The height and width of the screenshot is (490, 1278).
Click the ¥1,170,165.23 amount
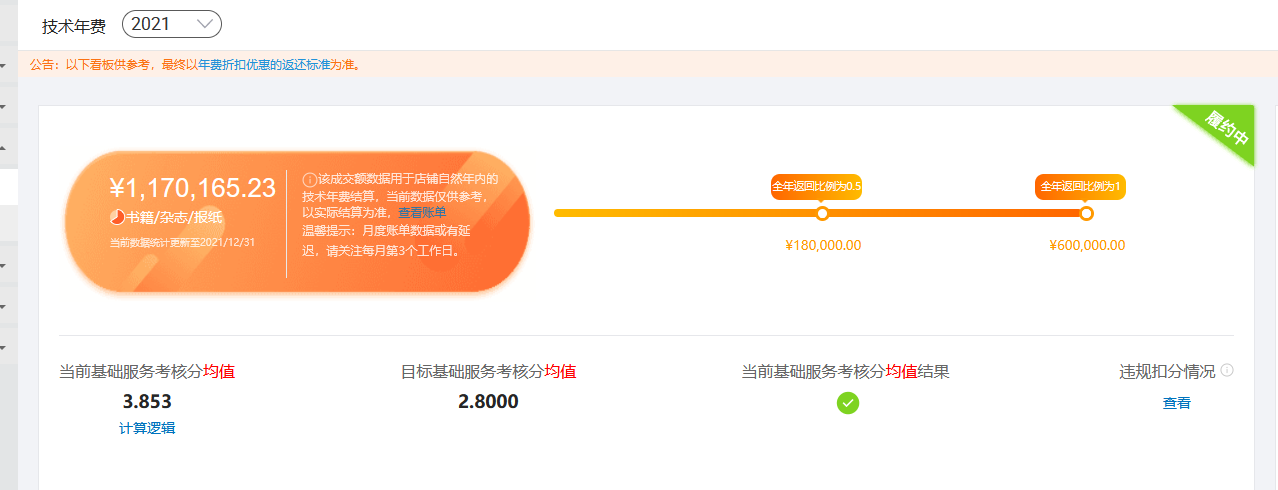[x=192, y=188]
